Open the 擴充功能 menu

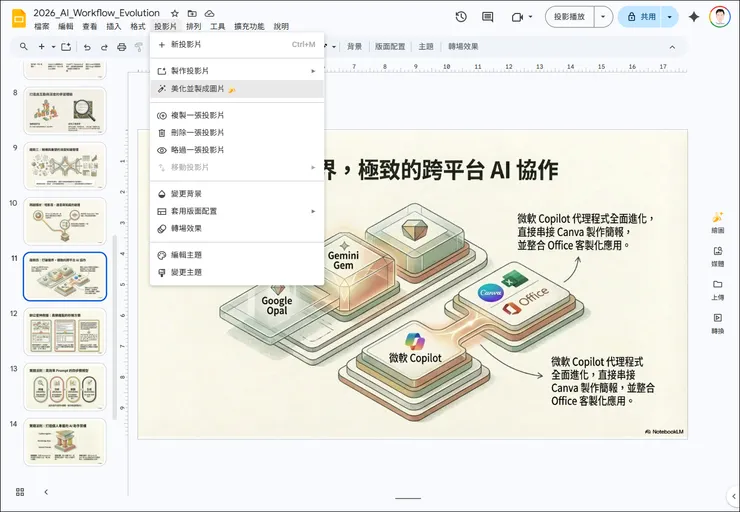click(249, 26)
